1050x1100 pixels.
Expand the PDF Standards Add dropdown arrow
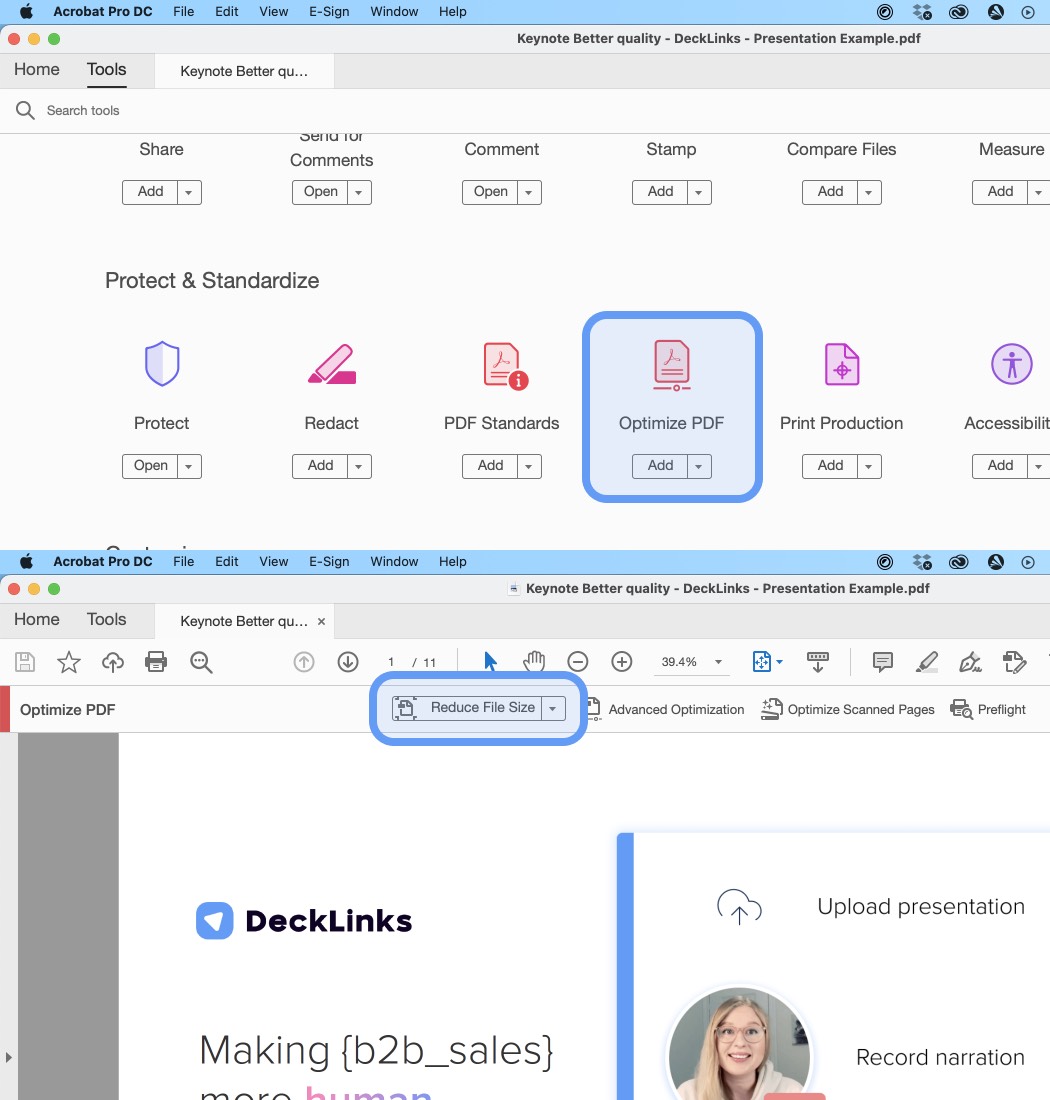tap(527, 465)
